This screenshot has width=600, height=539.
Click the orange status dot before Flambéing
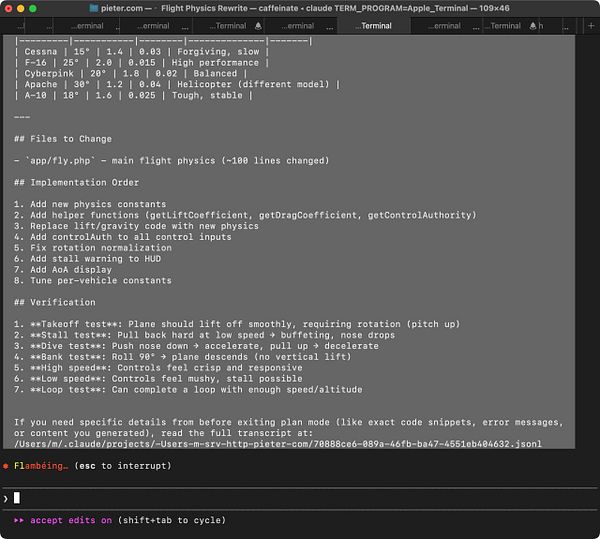click(6, 466)
